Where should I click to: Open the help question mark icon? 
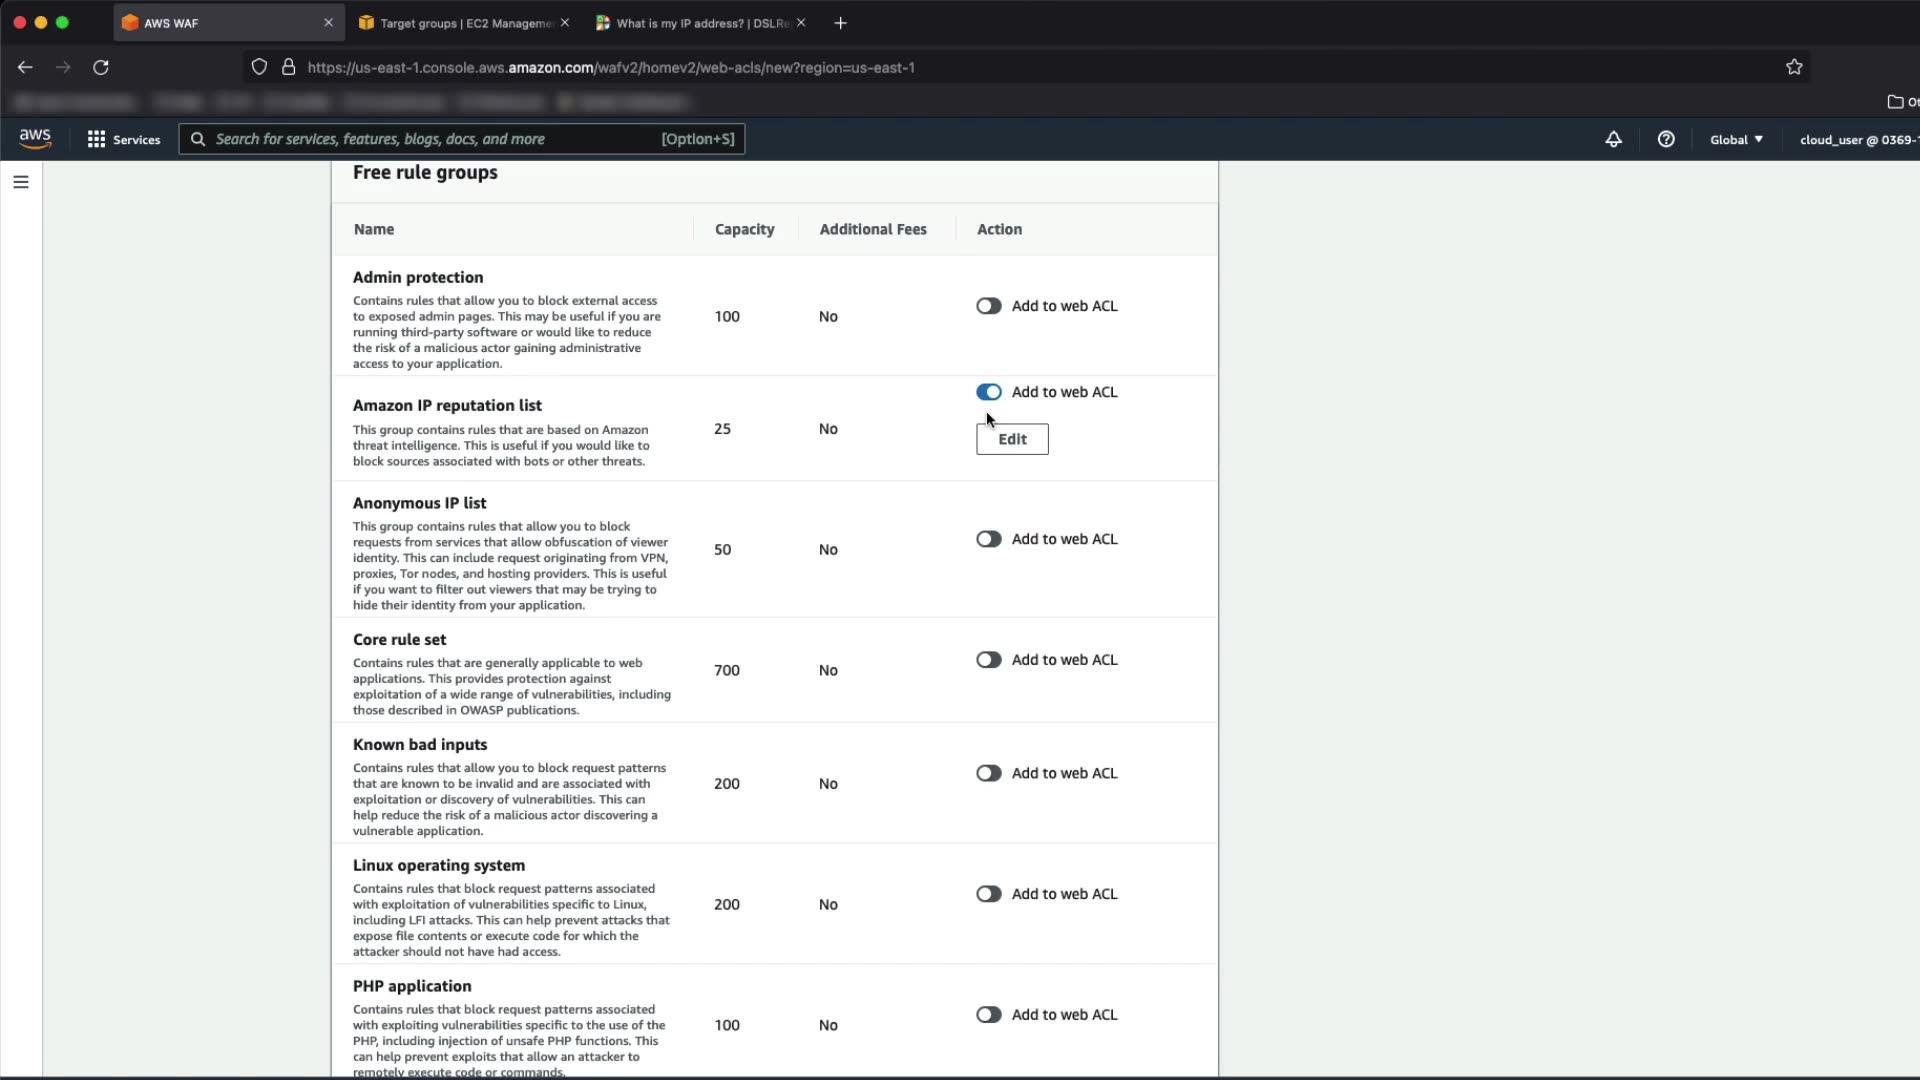pyautogui.click(x=1666, y=140)
